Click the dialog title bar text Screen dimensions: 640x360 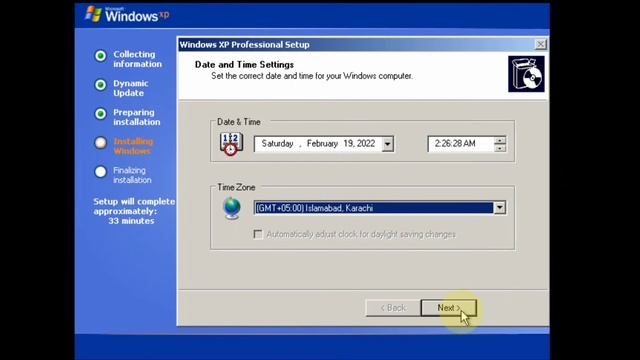[244, 44]
